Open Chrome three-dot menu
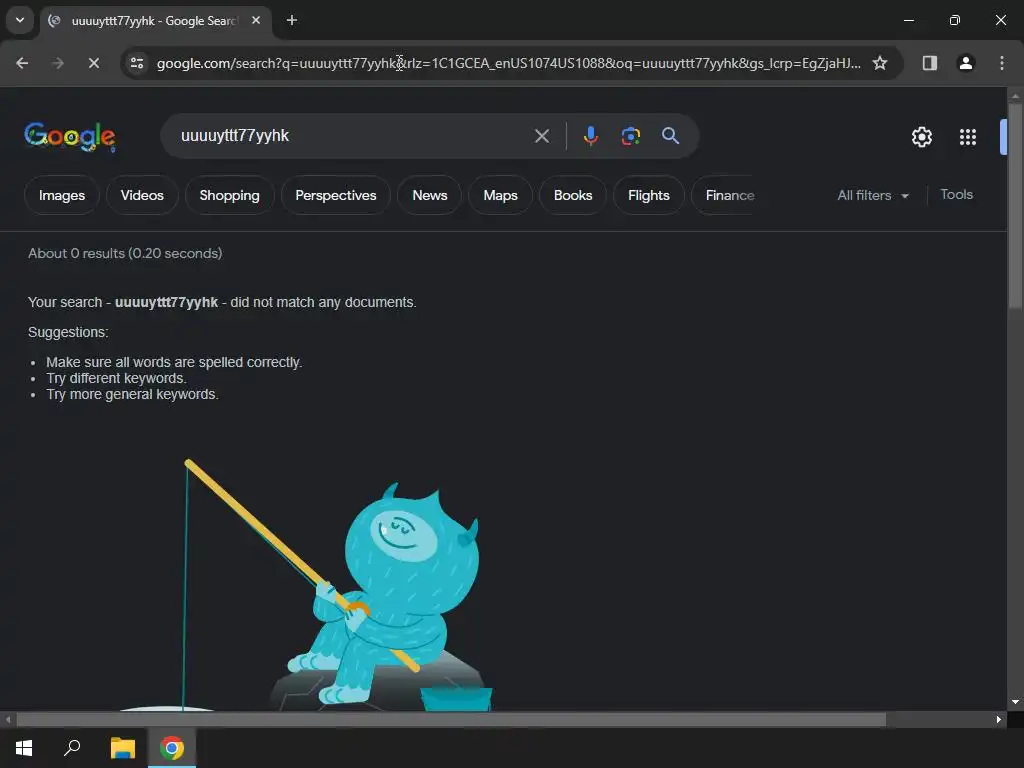The width and height of the screenshot is (1024, 768). tap(1001, 63)
